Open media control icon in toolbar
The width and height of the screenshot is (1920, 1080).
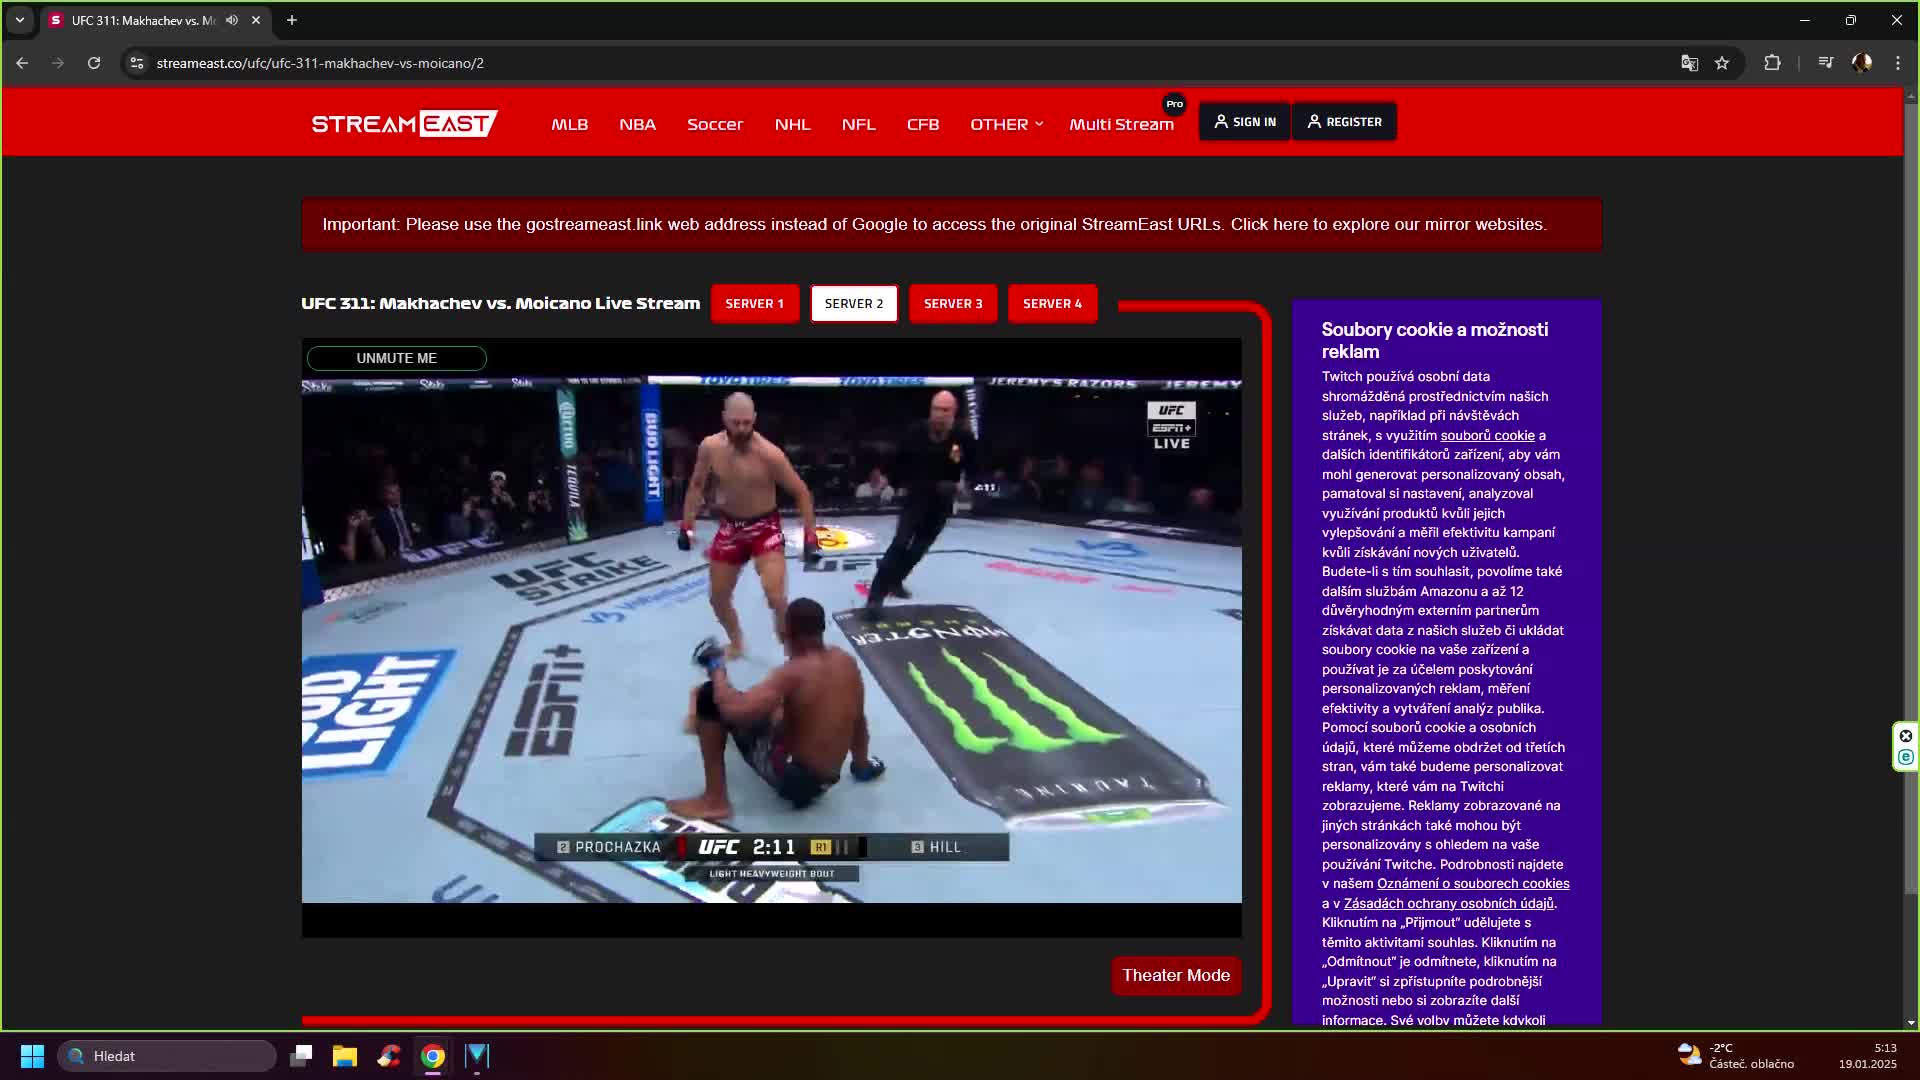[x=1826, y=63]
